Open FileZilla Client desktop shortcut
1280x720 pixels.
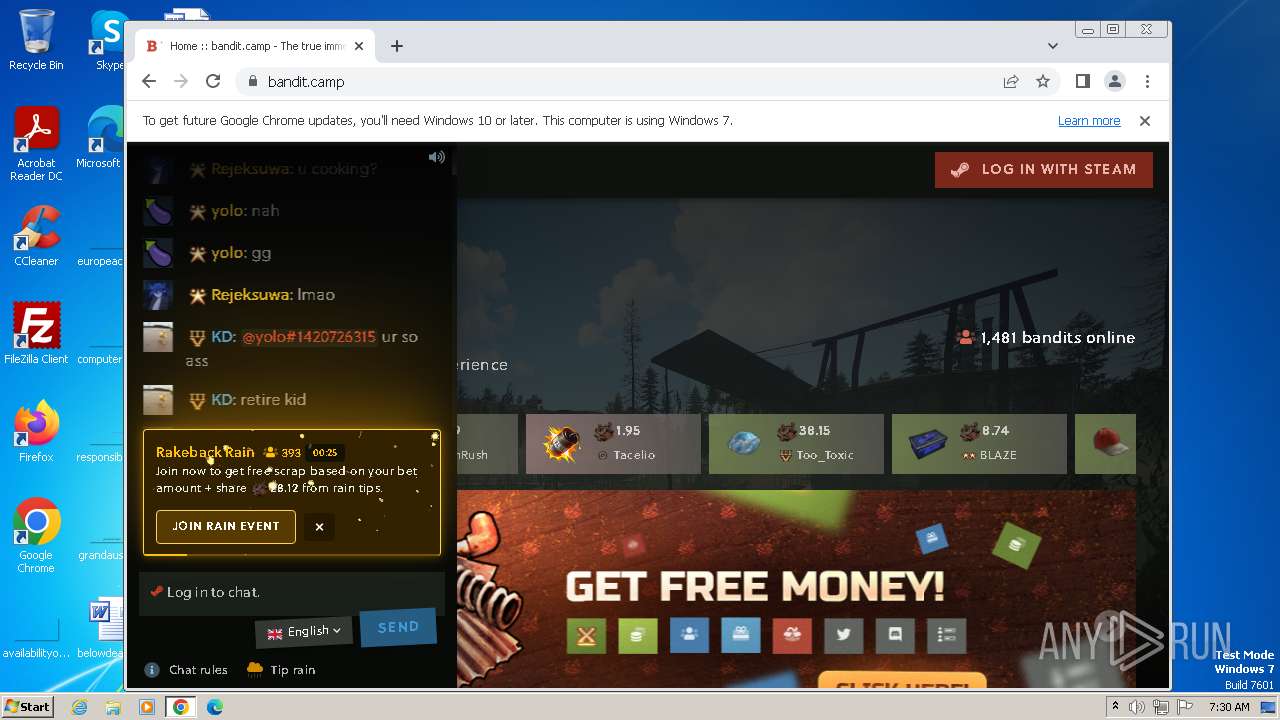[x=36, y=334]
